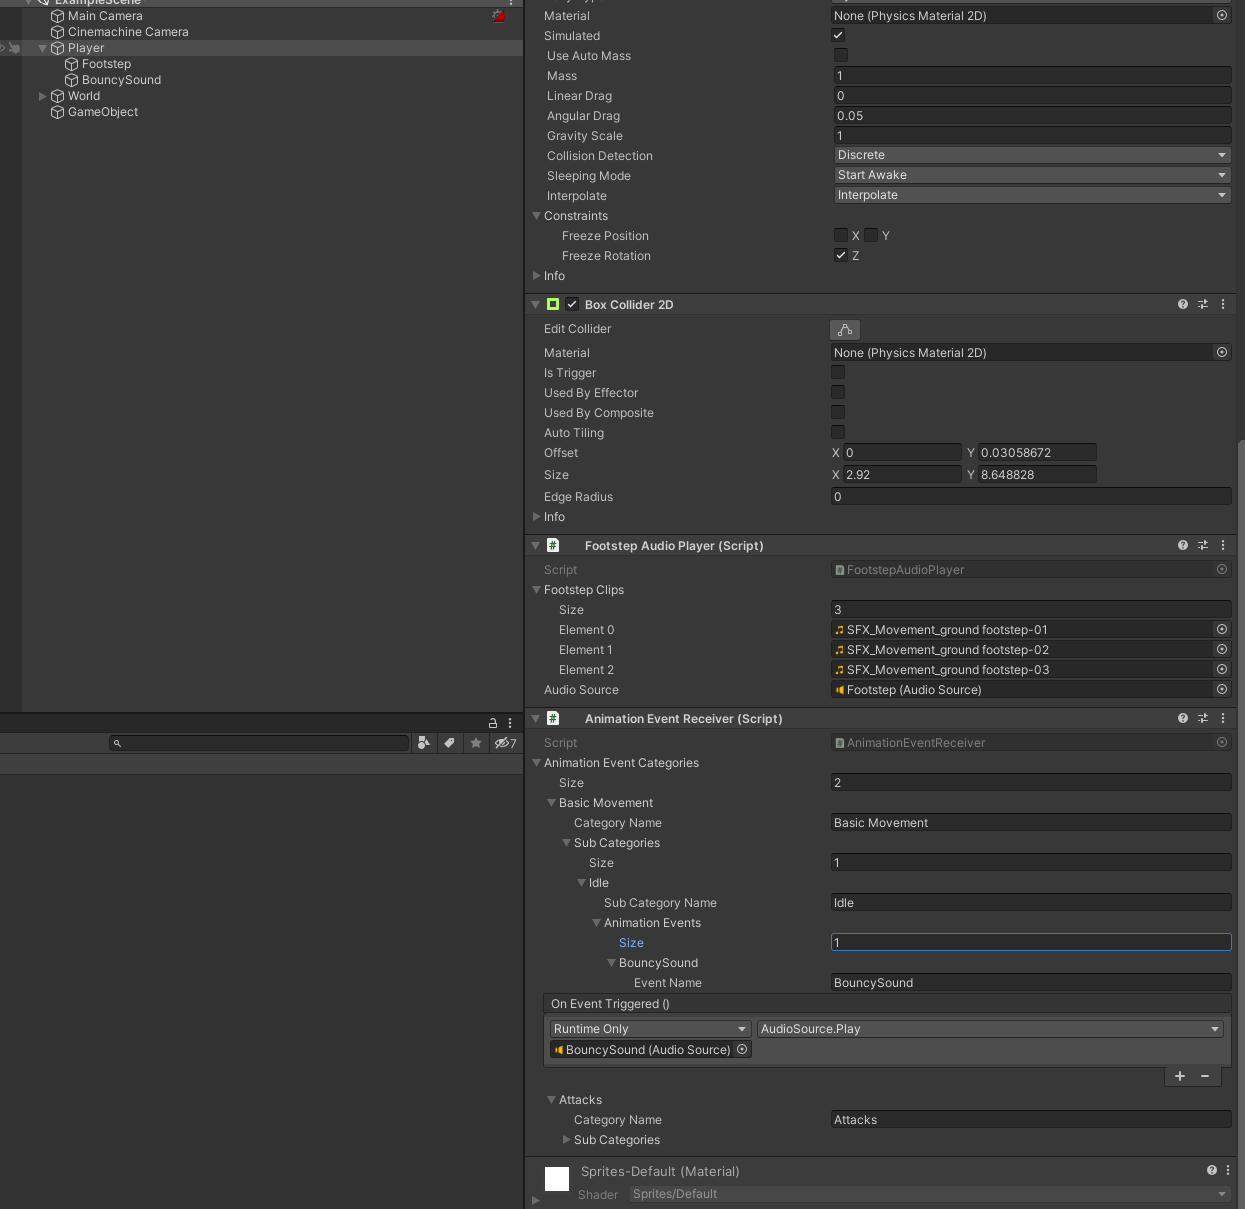The width and height of the screenshot is (1245, 1209).
Task: Click the lock icon above the Project window
Action: [491, 722]
